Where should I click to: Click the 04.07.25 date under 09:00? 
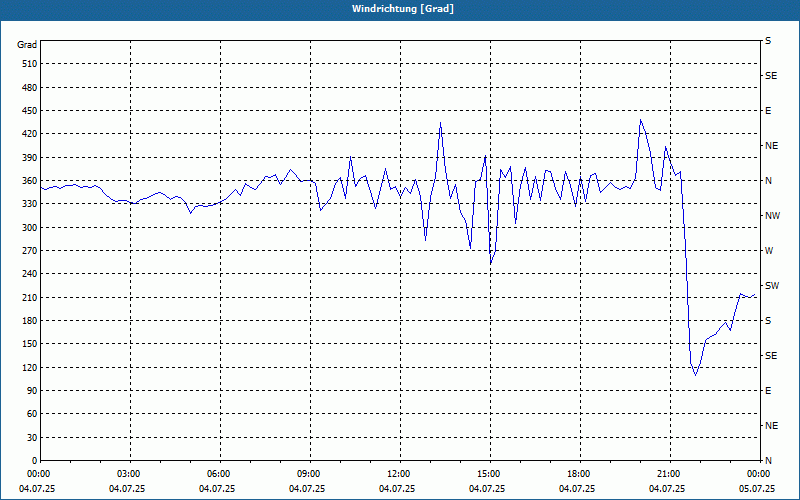click(307, 489)
